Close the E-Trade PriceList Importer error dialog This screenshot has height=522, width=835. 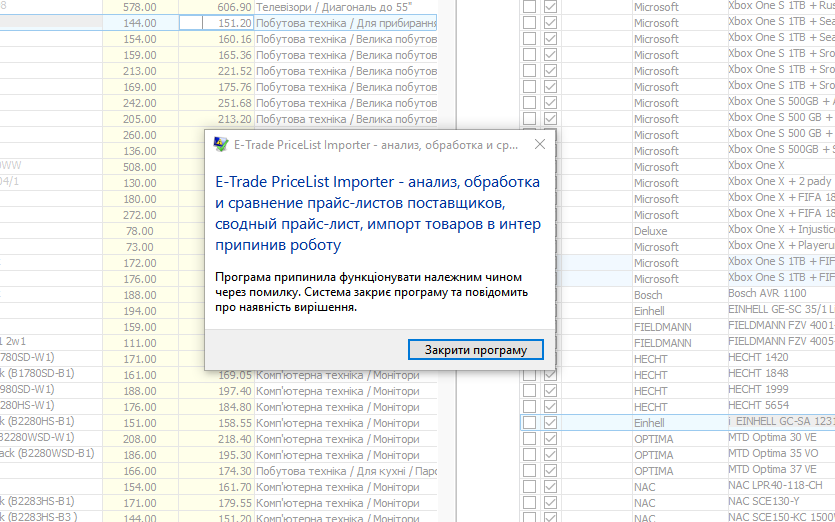point(539,144)
